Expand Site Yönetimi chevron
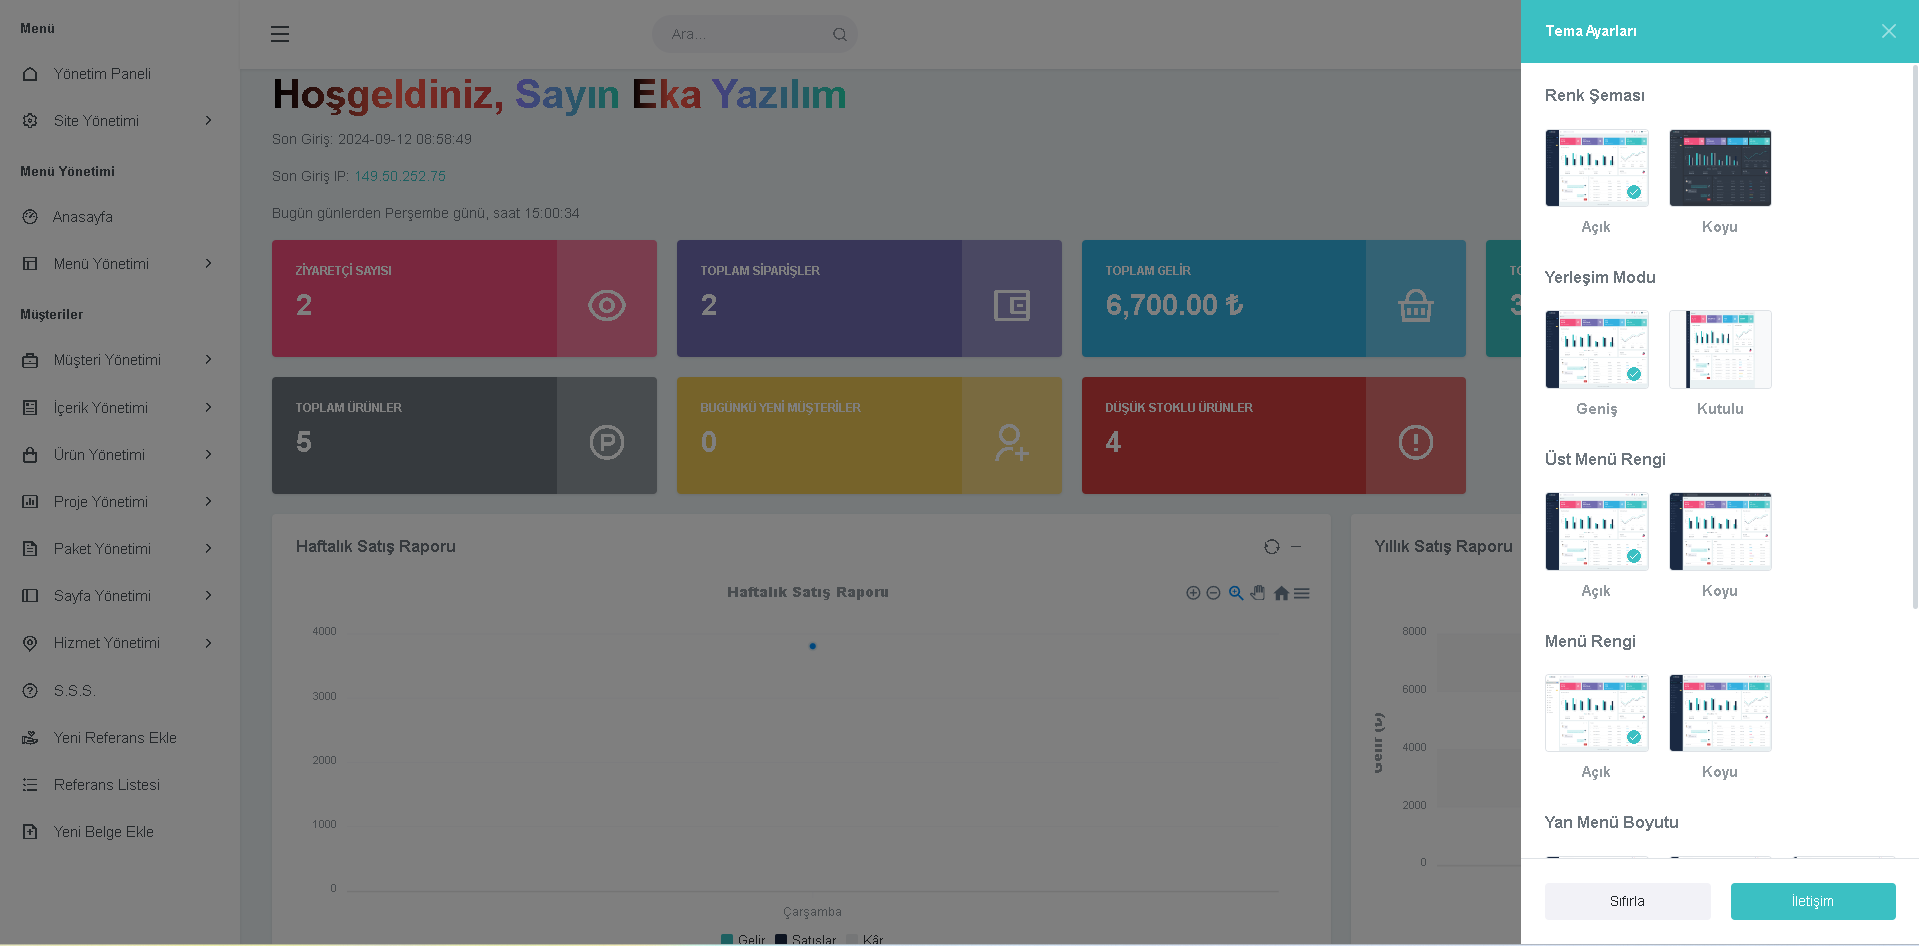The width and height of the screenshot is (1919, 946). [x=208, y=121]
